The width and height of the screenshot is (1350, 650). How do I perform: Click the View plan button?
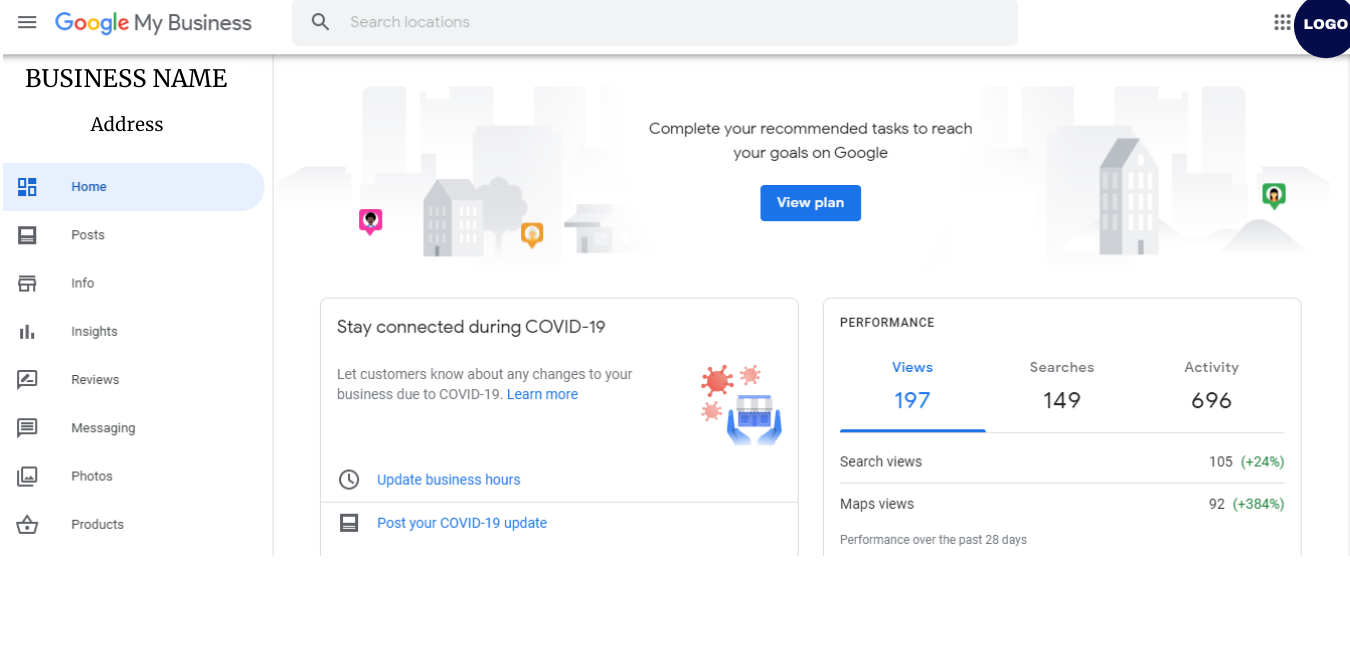(810, 203)
